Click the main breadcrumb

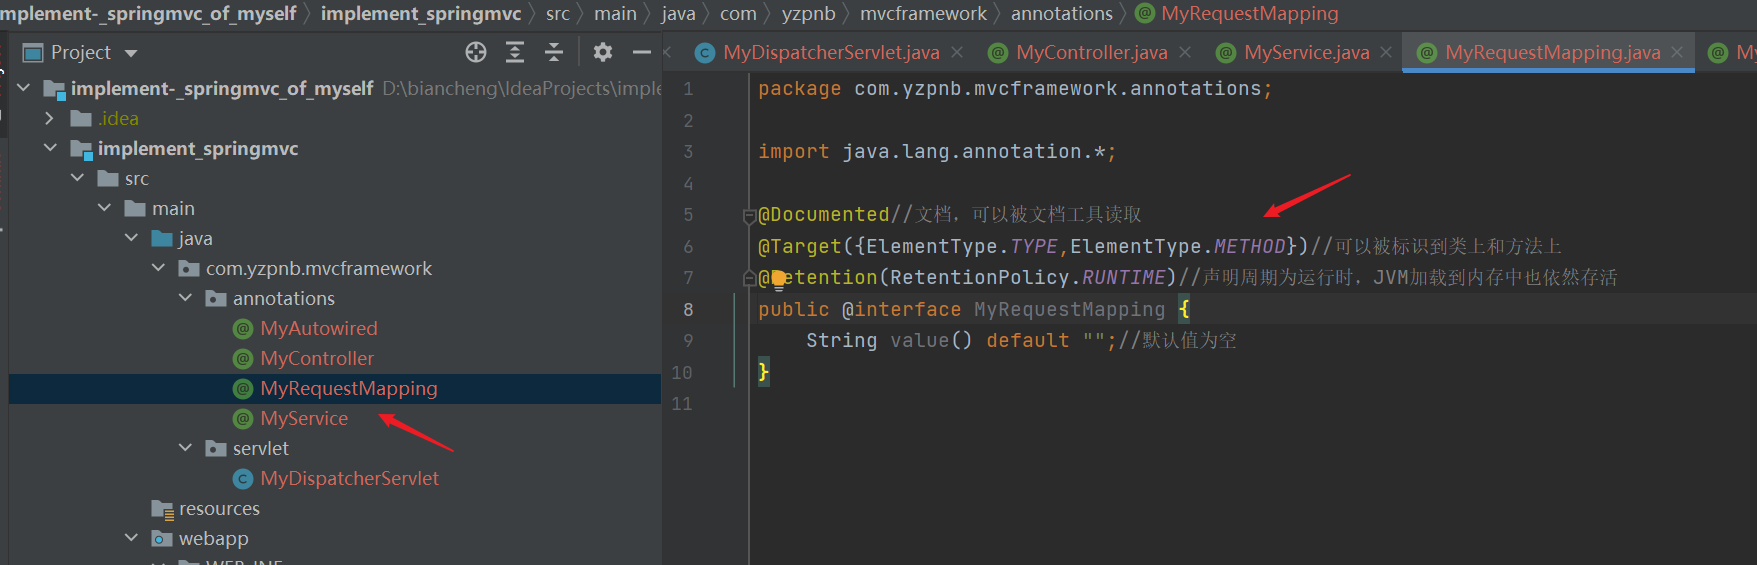tap(615, 13)
